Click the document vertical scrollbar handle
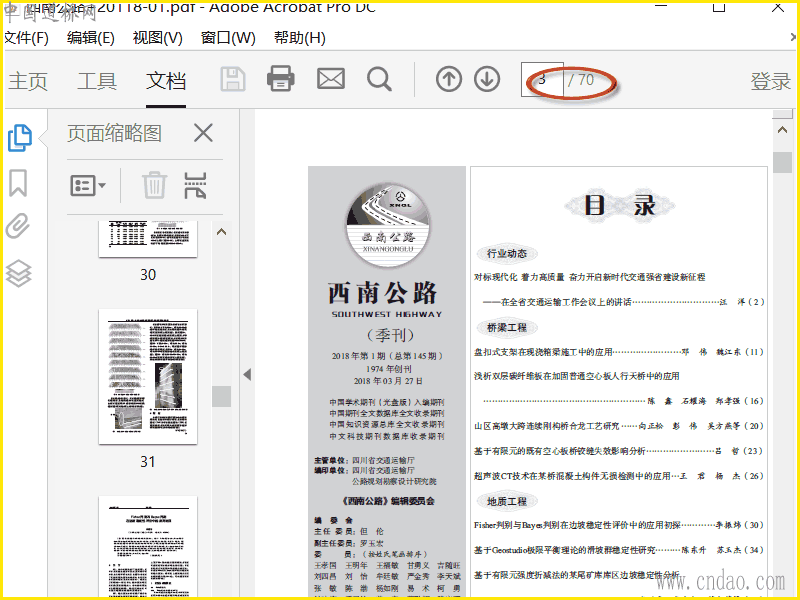The image size is (800, 600). [782, 163]
